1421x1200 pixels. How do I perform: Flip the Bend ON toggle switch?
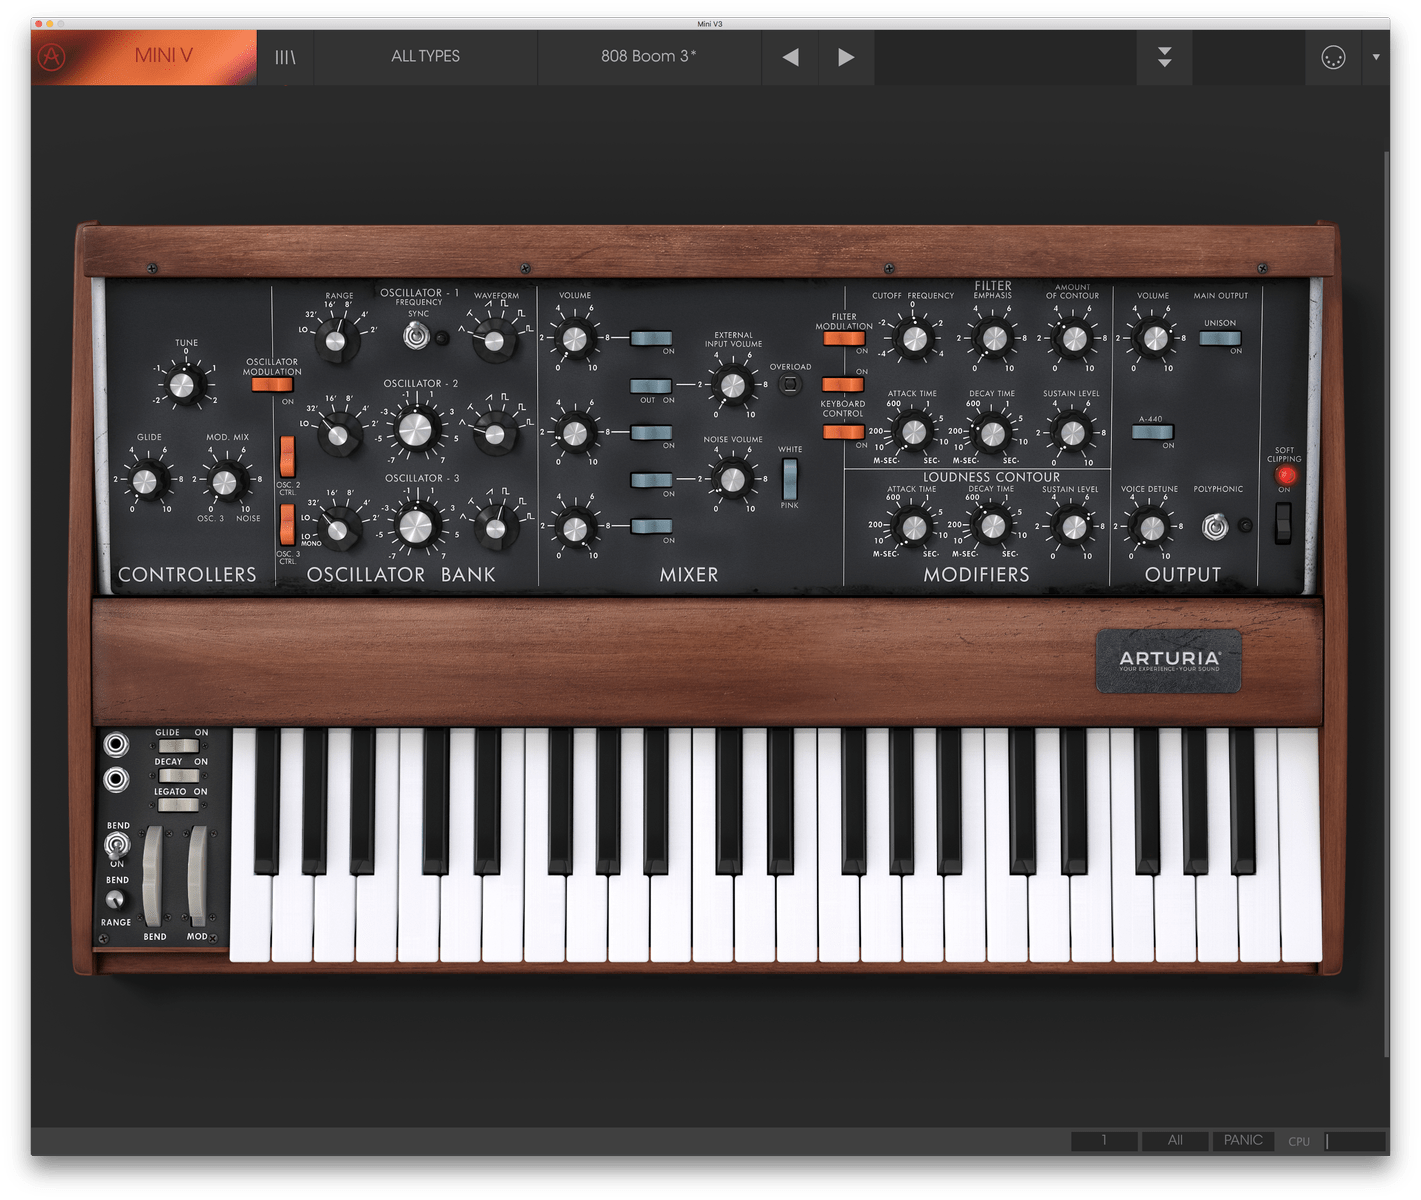tap(117, 846)
